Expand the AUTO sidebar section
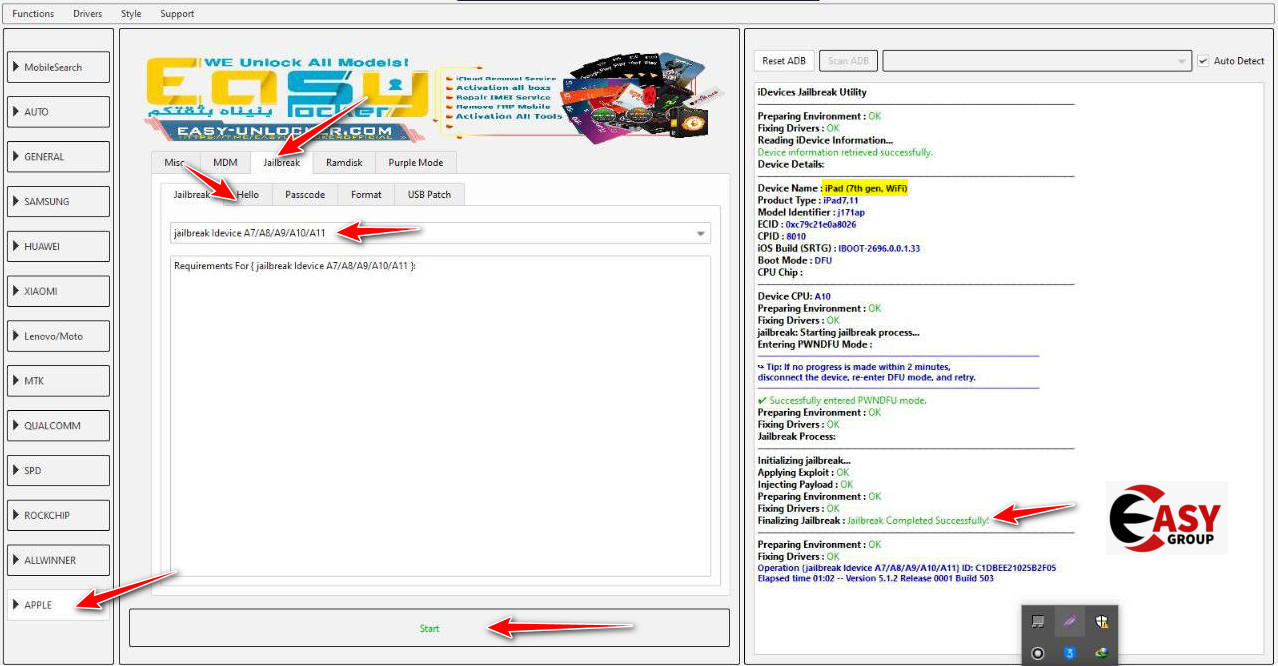 [58, 112]
